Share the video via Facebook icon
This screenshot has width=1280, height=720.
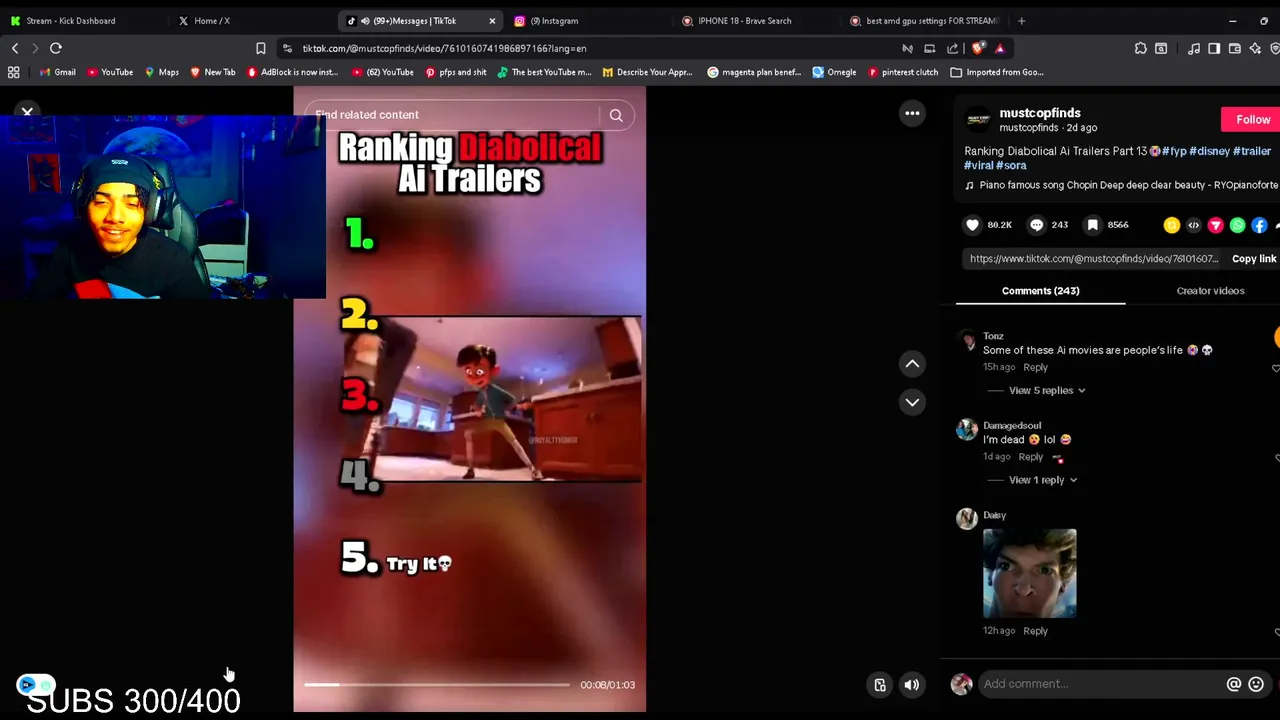click(1260, 225)
